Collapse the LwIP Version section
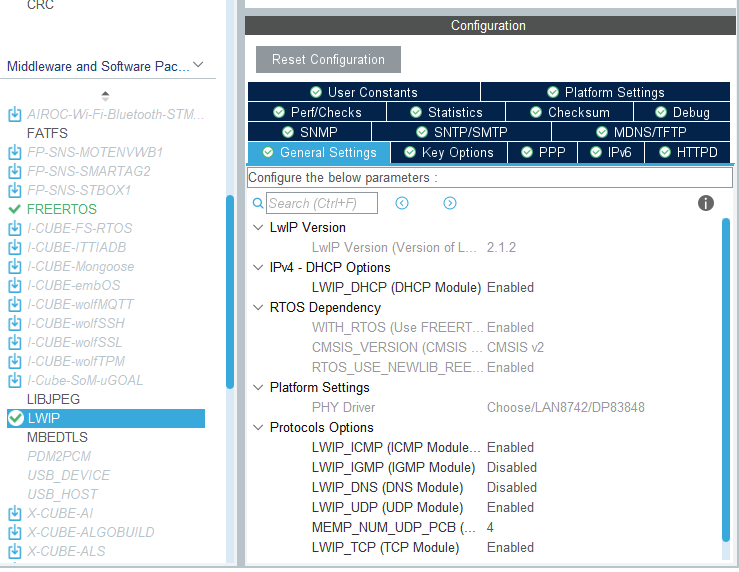This screenshot has width=739, height=572. [258, 228]
